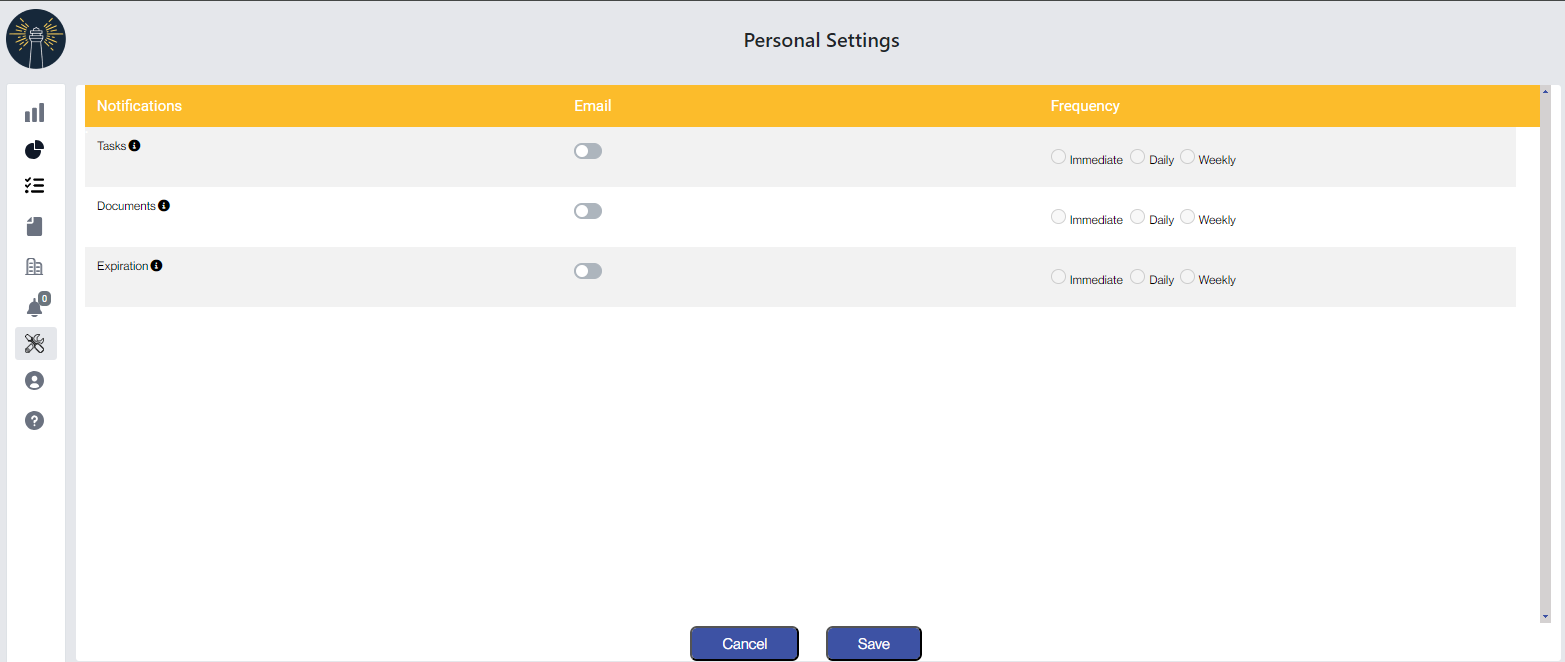Open the bar chart dashboard icon
The width and height of the screenshot is (1565, 662).
[35, 113]
